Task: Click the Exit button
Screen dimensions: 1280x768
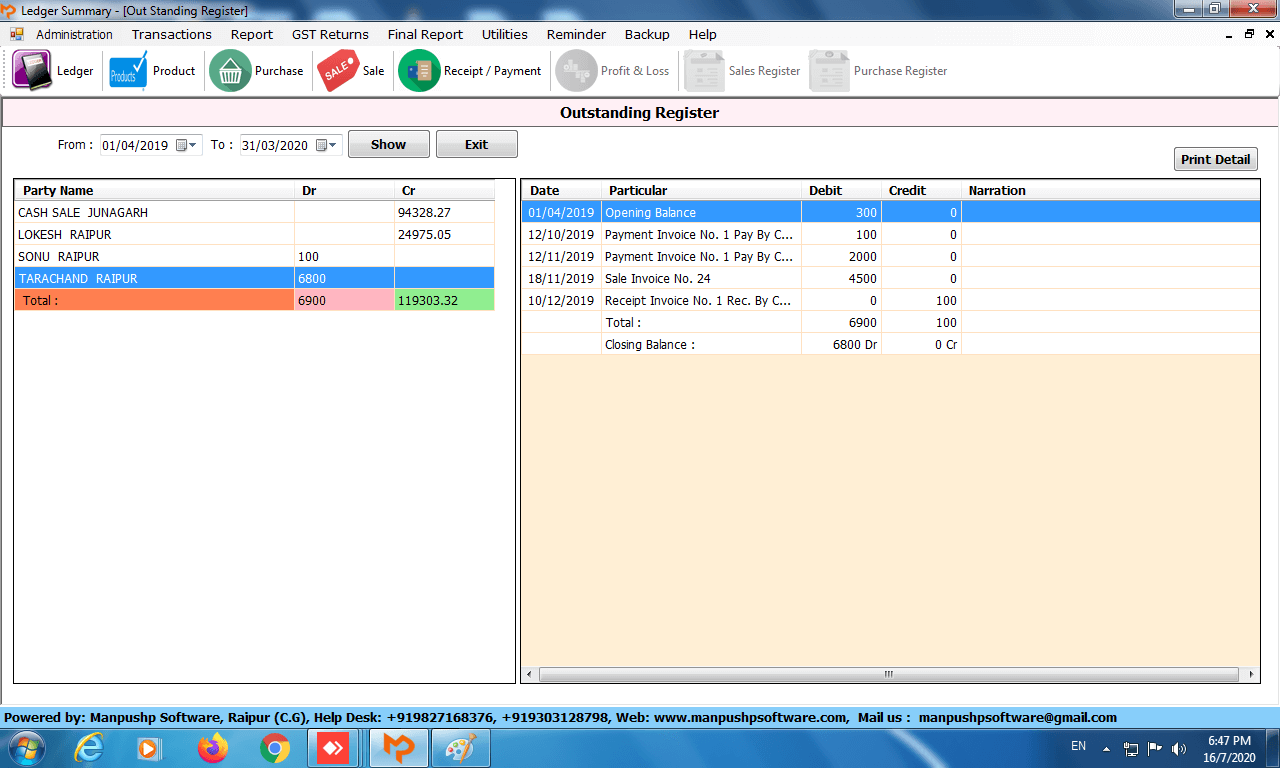Action: 477,144
